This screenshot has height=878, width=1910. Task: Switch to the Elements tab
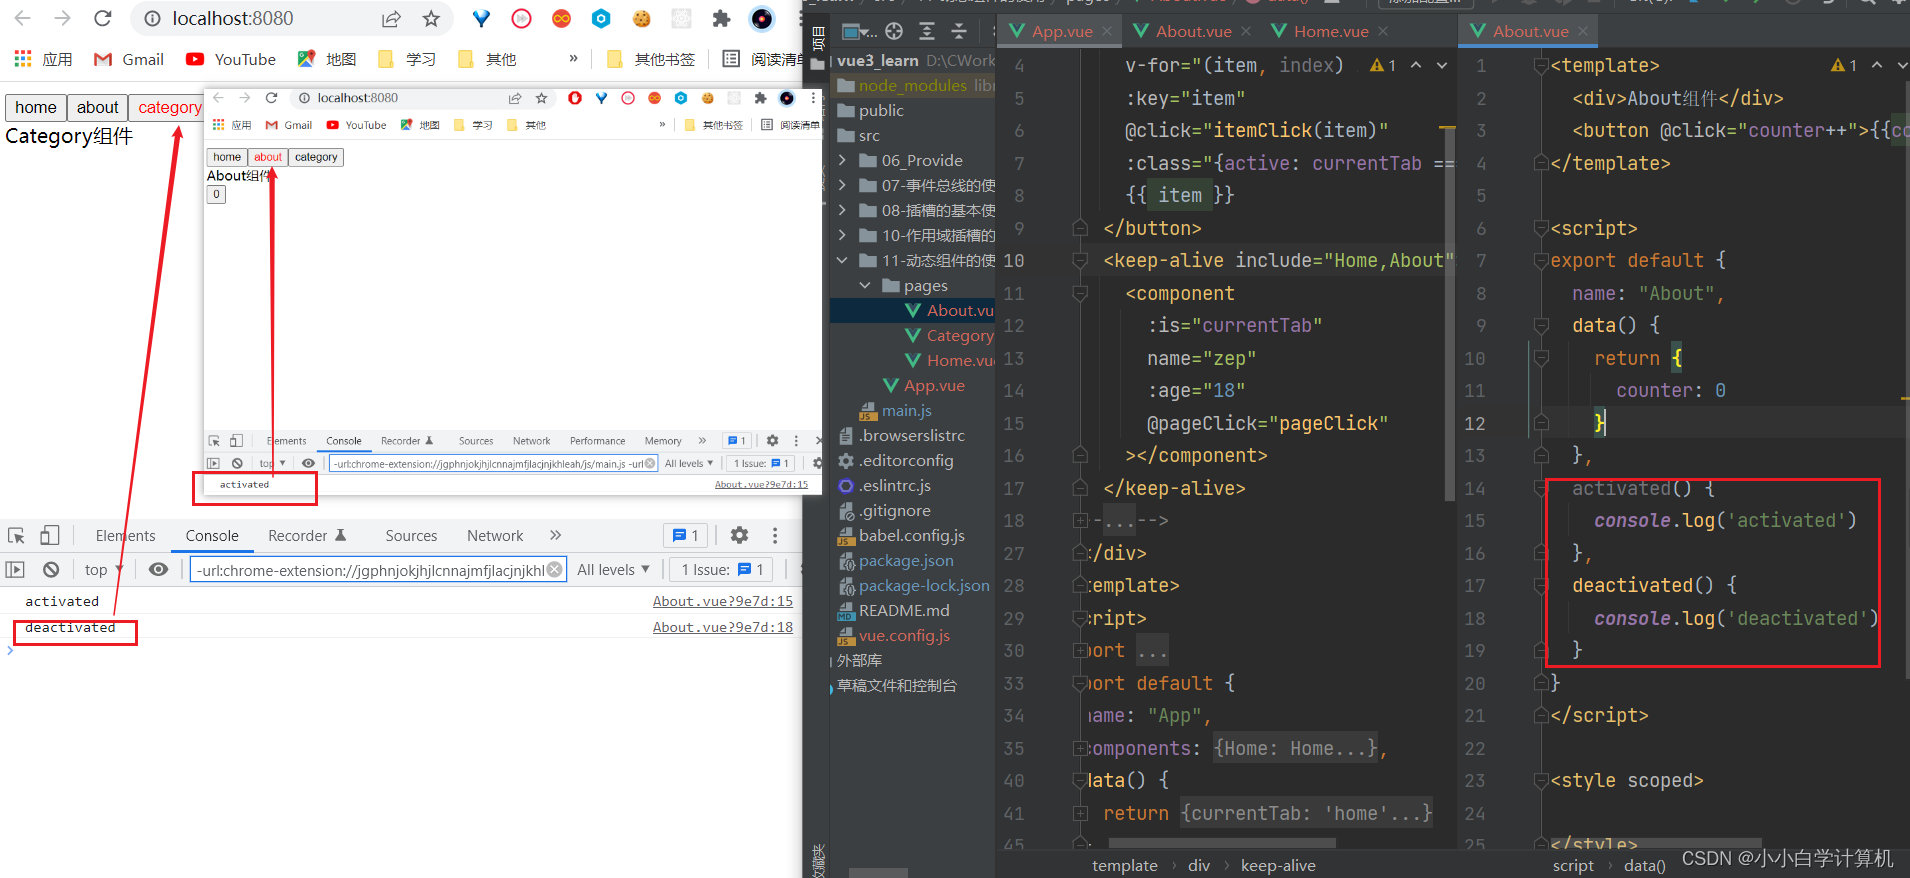pos(125,536)
